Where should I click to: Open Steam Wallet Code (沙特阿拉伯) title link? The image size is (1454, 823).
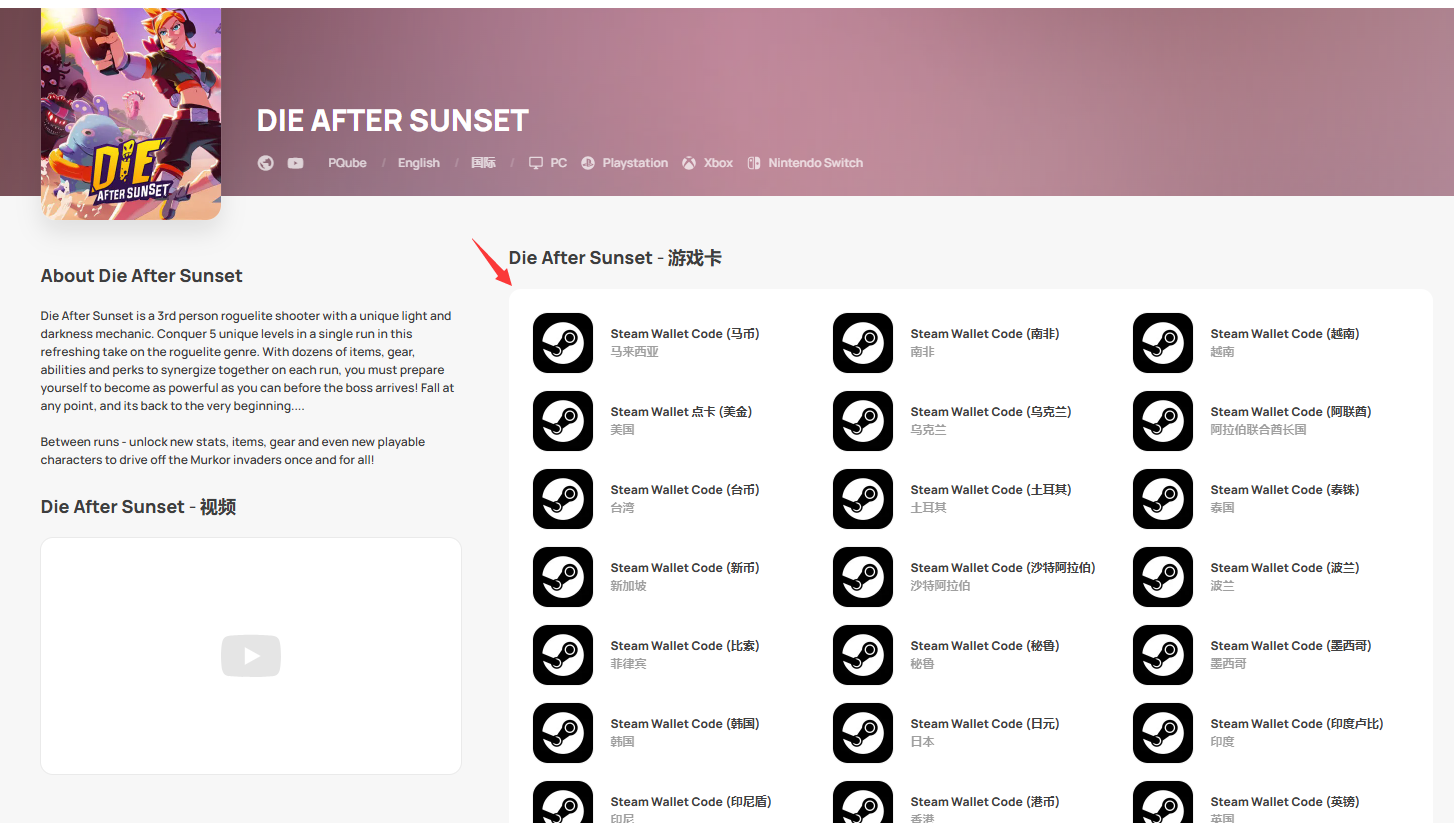point(1003,568)
